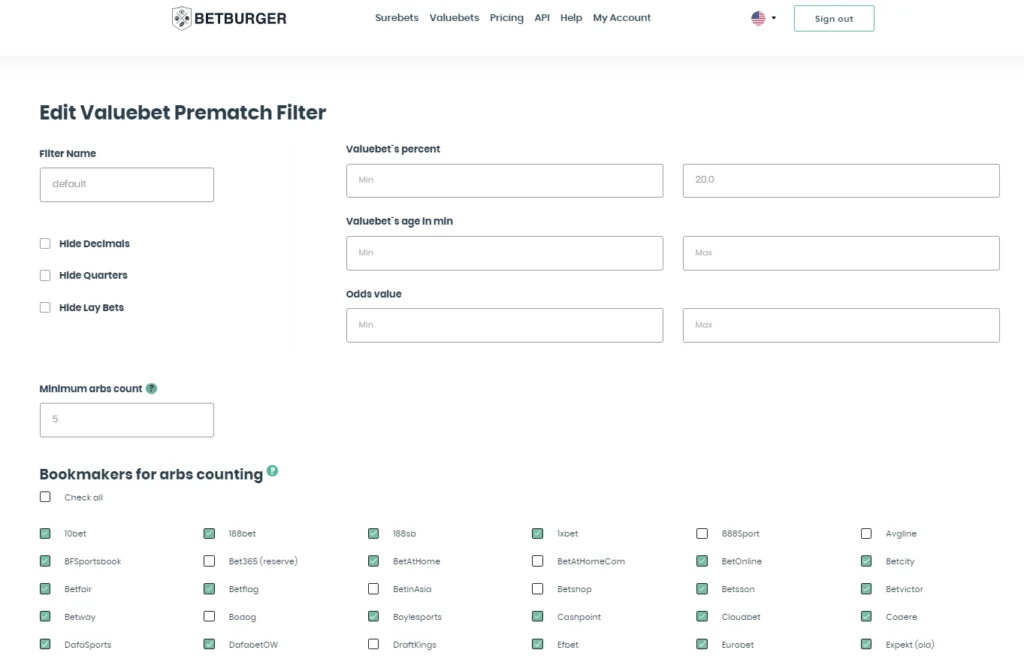This screenshot has width=1024, height=662.
Task: Check the Avgline bookmaker
Action: (x=866, y=533)
